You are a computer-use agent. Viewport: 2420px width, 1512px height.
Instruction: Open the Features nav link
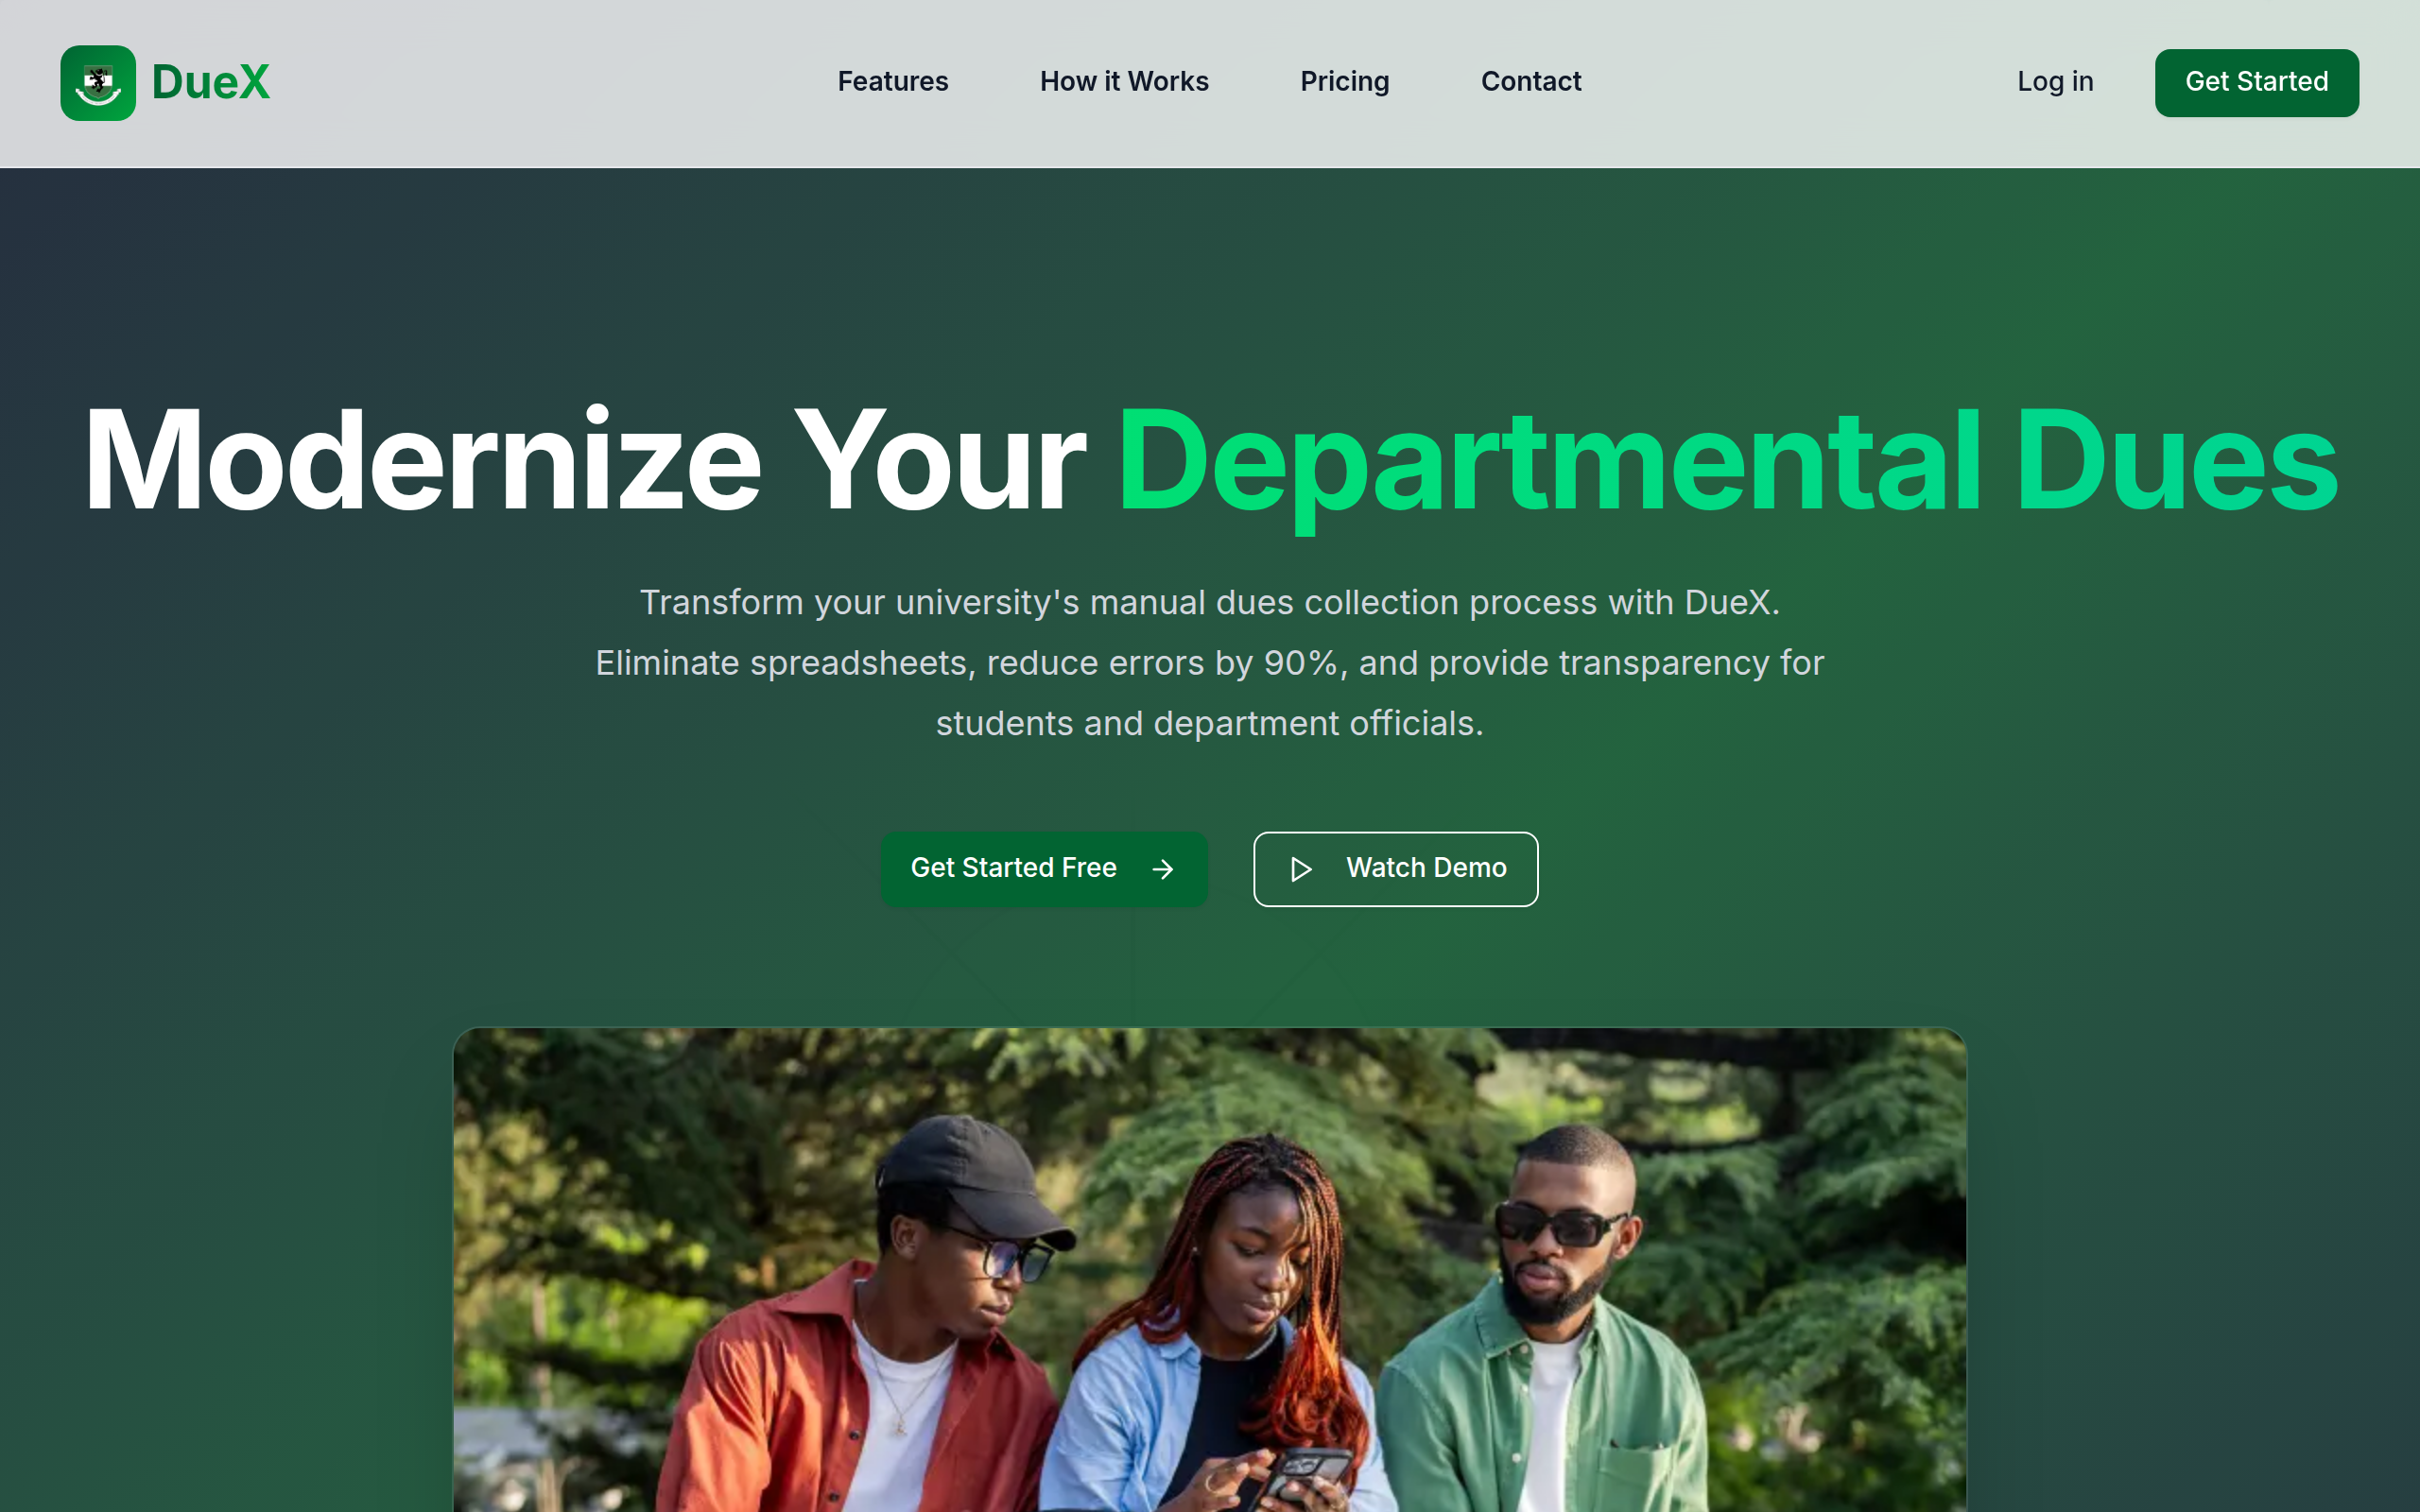[x=892, y=81]
